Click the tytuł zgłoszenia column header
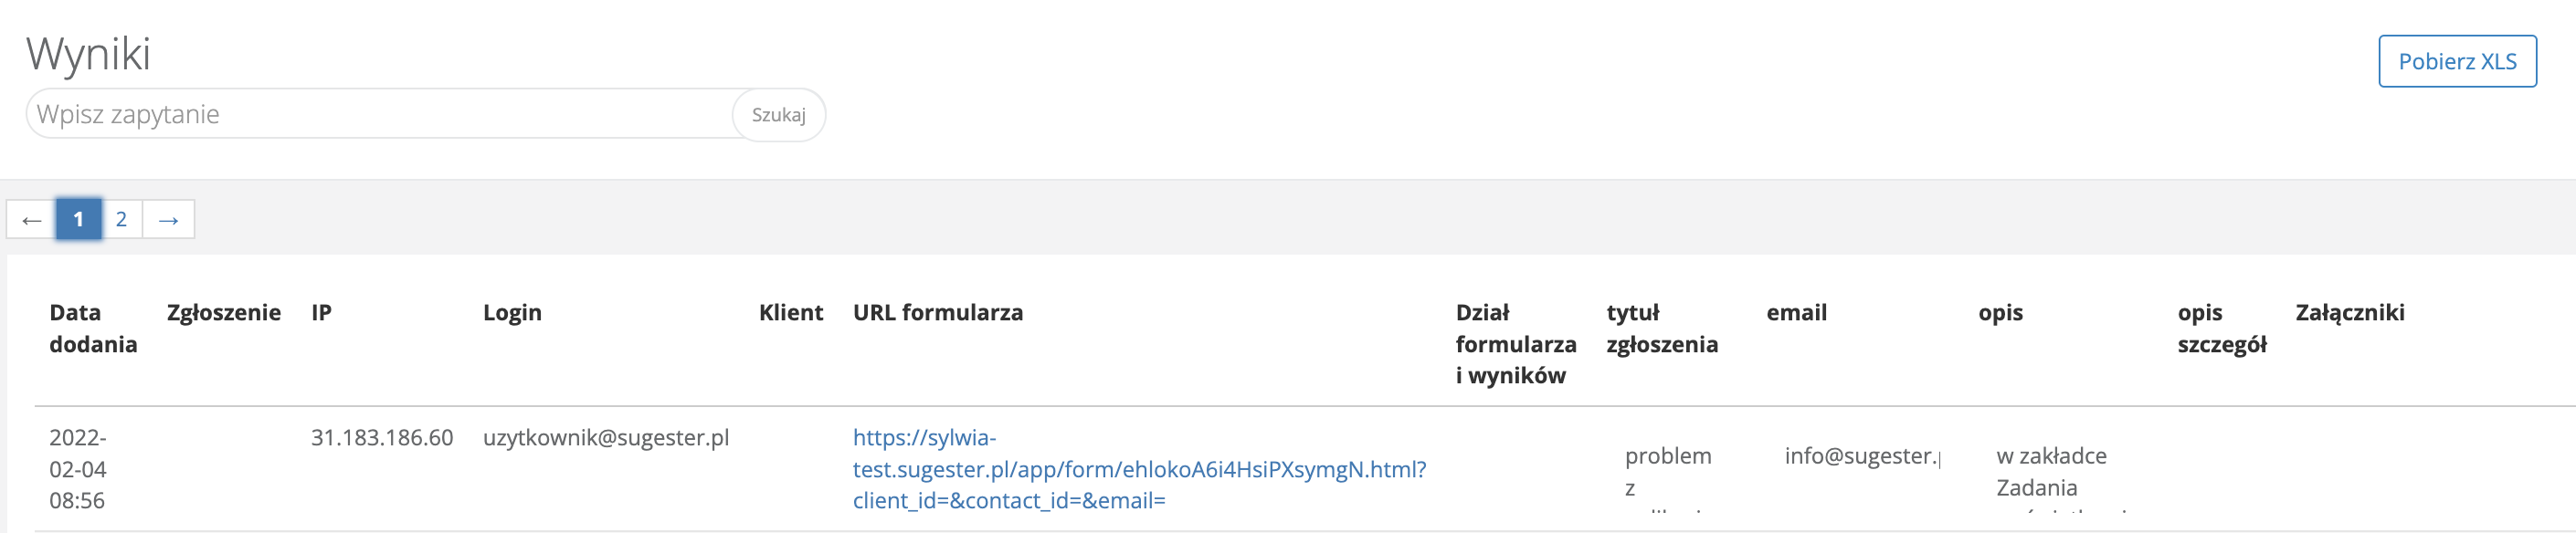The width and height of the screenshot is (2576, 533). 1661,328
